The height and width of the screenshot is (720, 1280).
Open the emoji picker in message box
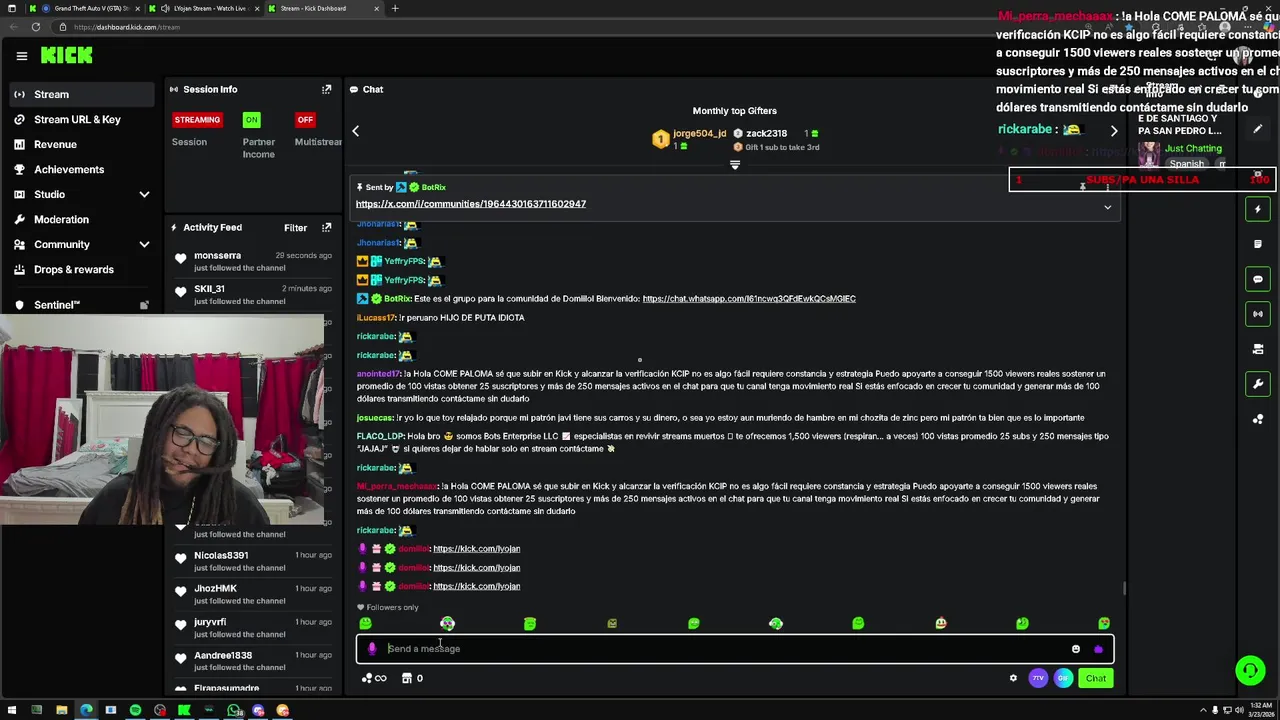click(x=1076, y=649)
